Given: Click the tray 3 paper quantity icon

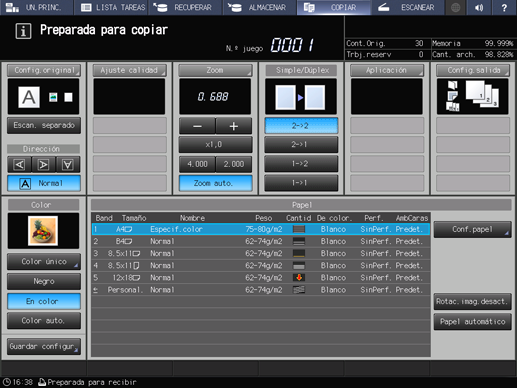Looking at the screenshot, I should click(299, 253).
